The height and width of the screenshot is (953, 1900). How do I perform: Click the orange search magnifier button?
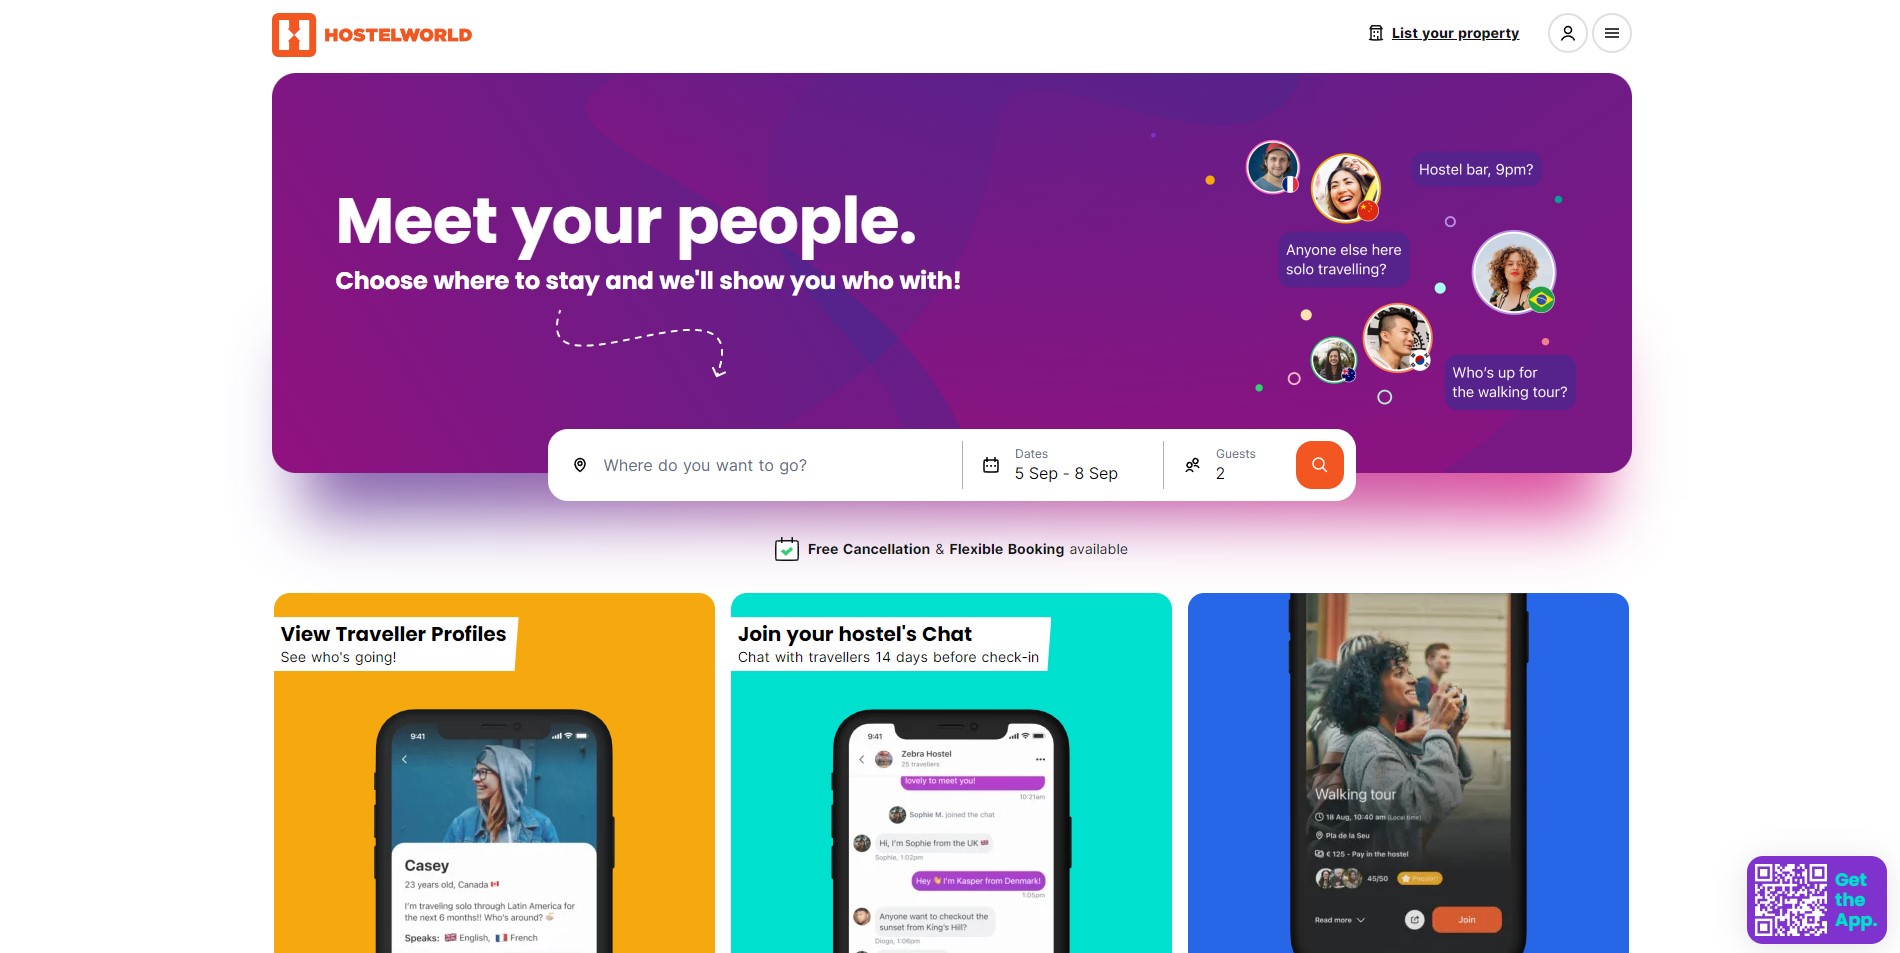pyautogui.click(x=1319, y=465)
